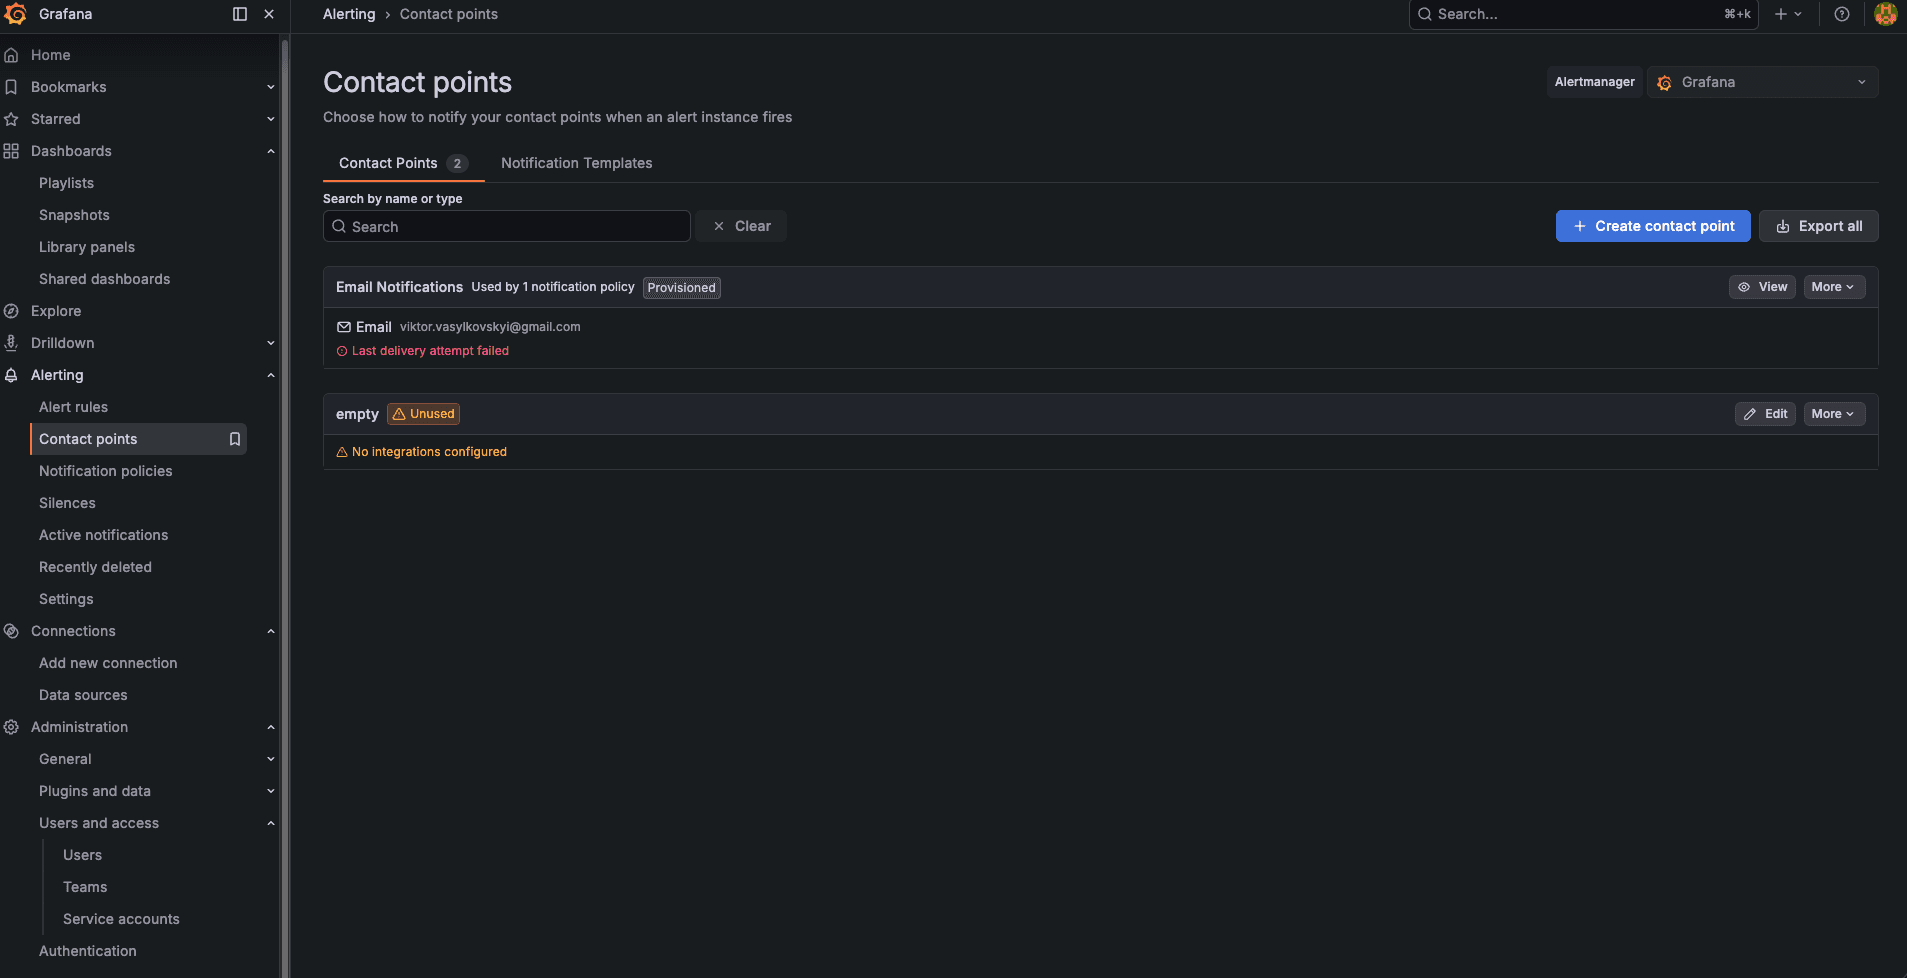Open the help question mark icon
Image resolution: width=1907 pixels, height=978 pixels.
(1842, 14)
